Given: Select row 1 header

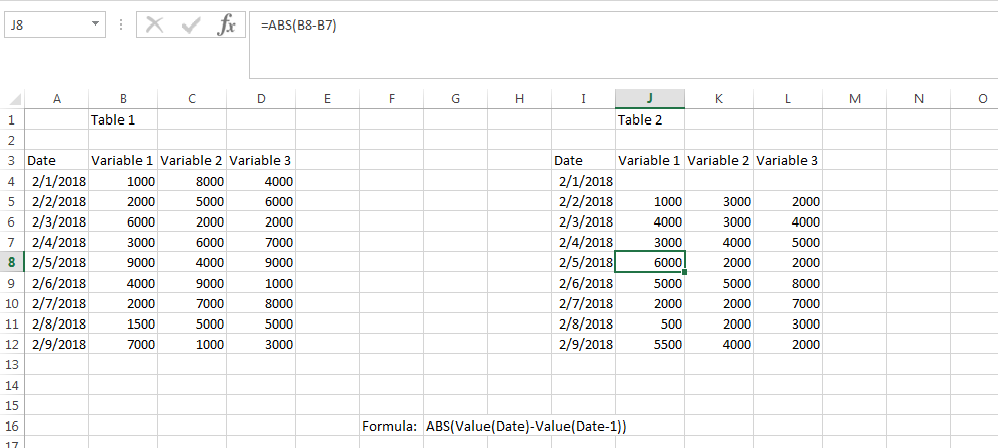Looking at the screenshot, I should pyautogui.click(x=12, y=120).
